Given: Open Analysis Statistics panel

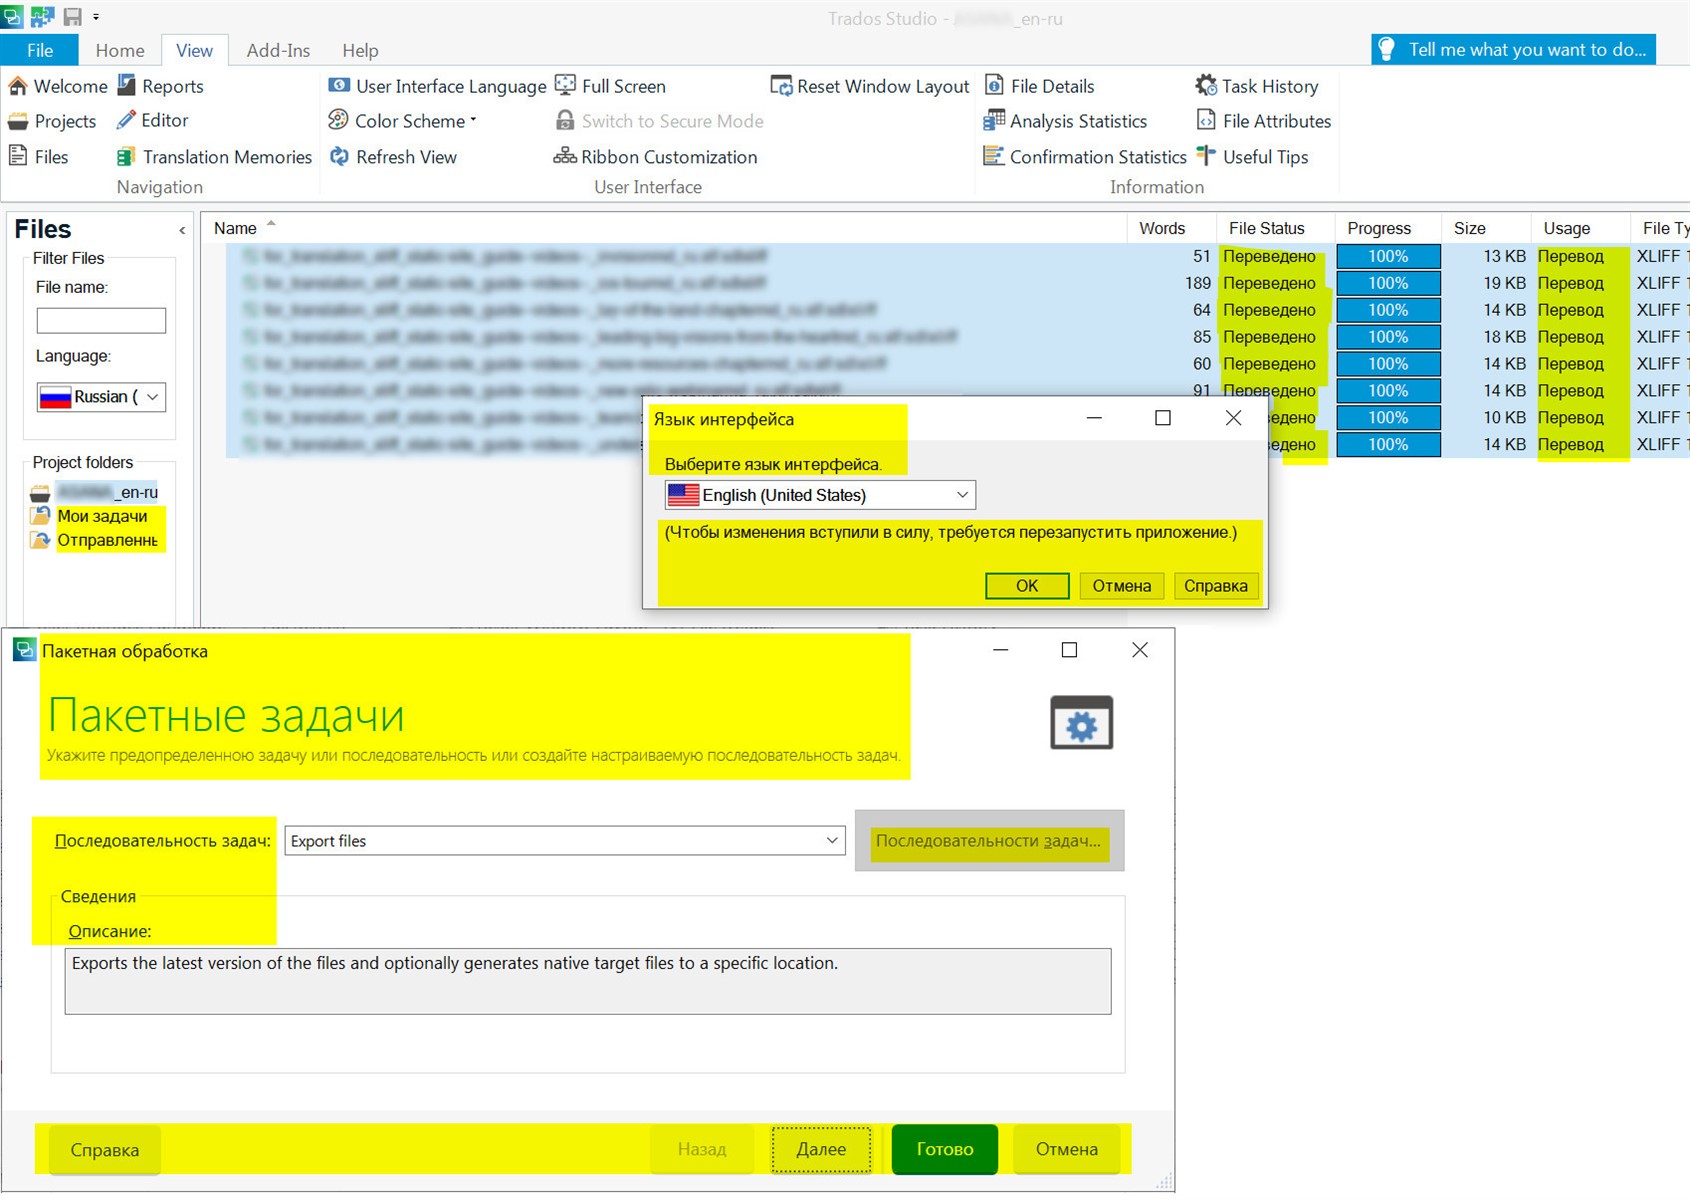Looking at the screenshot, I should pyautogui.click(x=1065, y=121).
